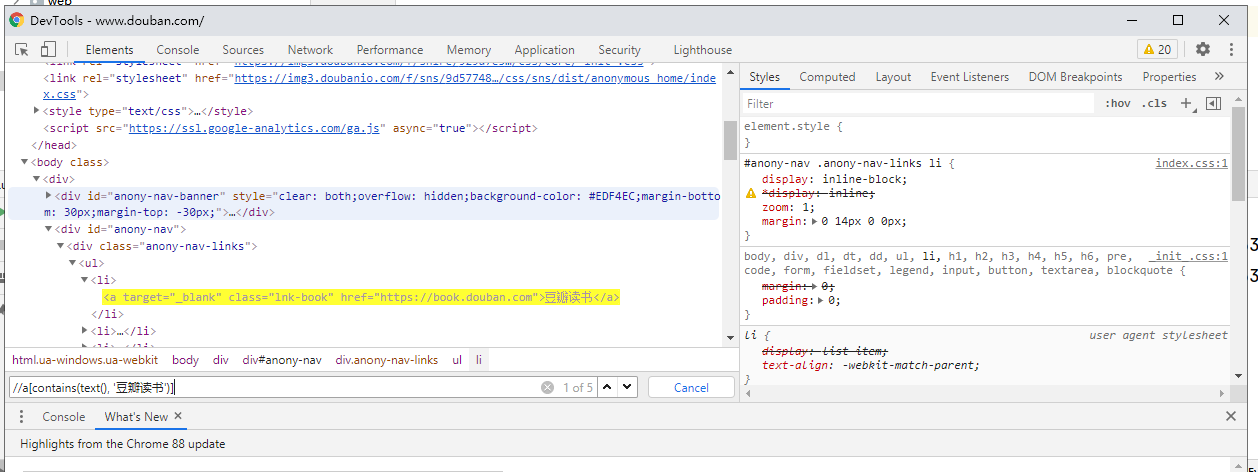Click the 20 warnings badge
The image size is (1258, 472).
click(x=1158, y=49)
